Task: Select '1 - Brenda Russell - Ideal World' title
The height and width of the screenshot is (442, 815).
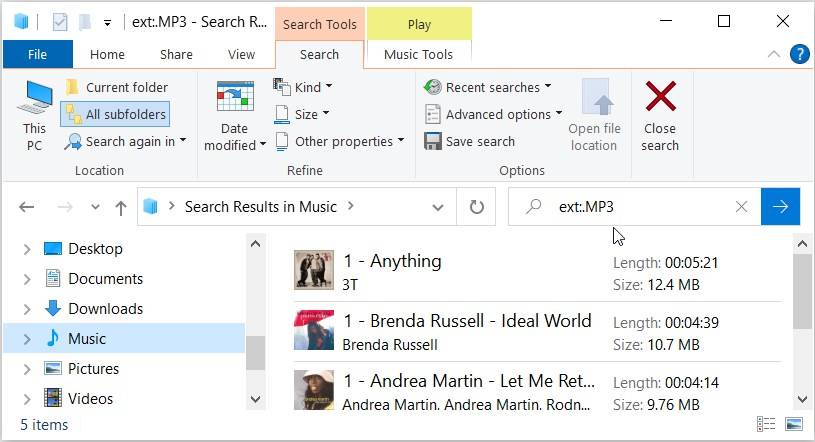Action: pos(467,321)
